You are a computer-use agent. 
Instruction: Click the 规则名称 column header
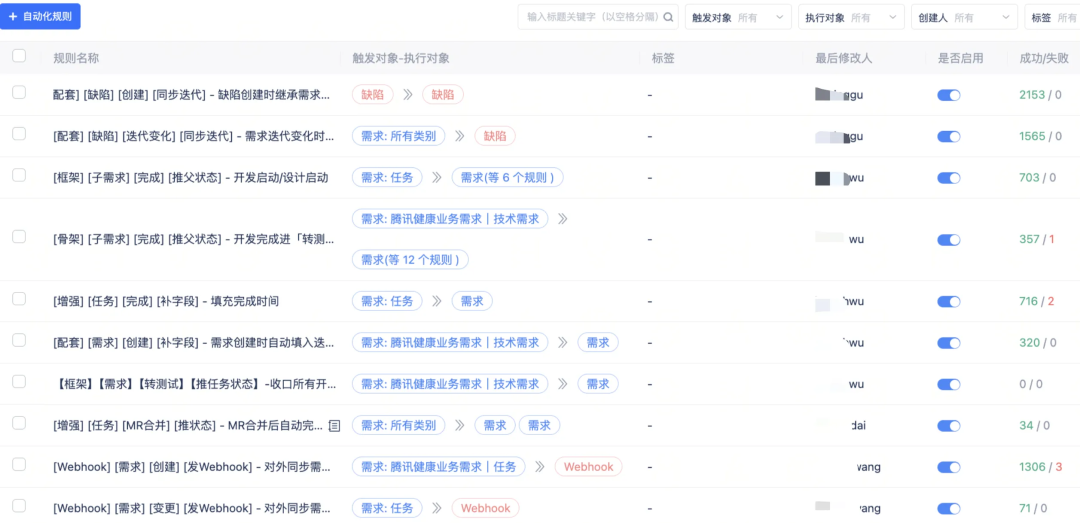[76, 58]
